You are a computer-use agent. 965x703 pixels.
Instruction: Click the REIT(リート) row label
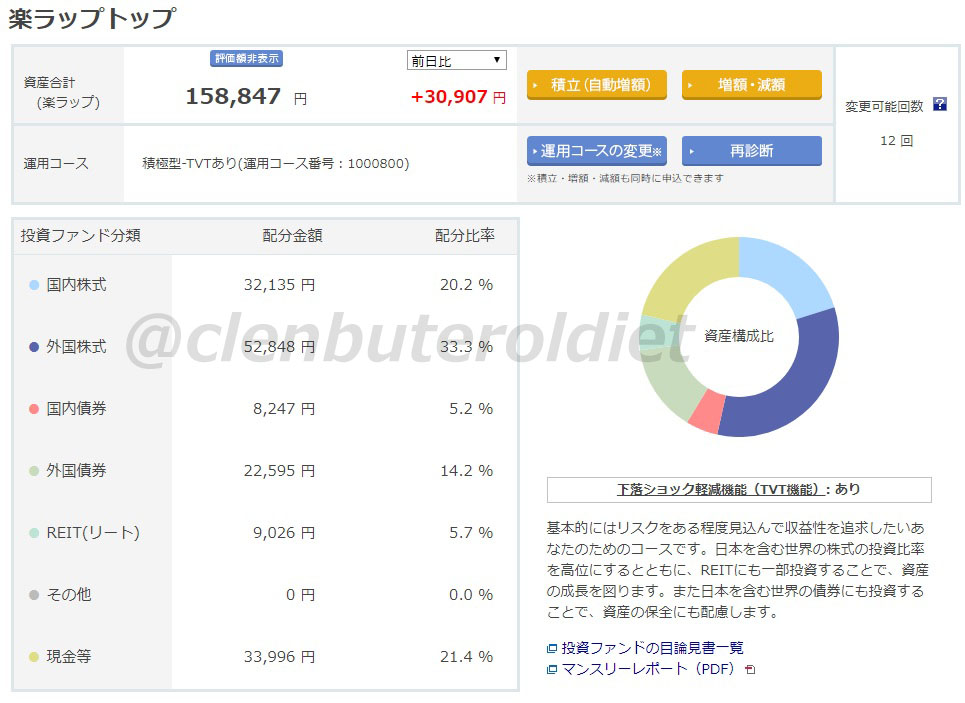point(93,533)
